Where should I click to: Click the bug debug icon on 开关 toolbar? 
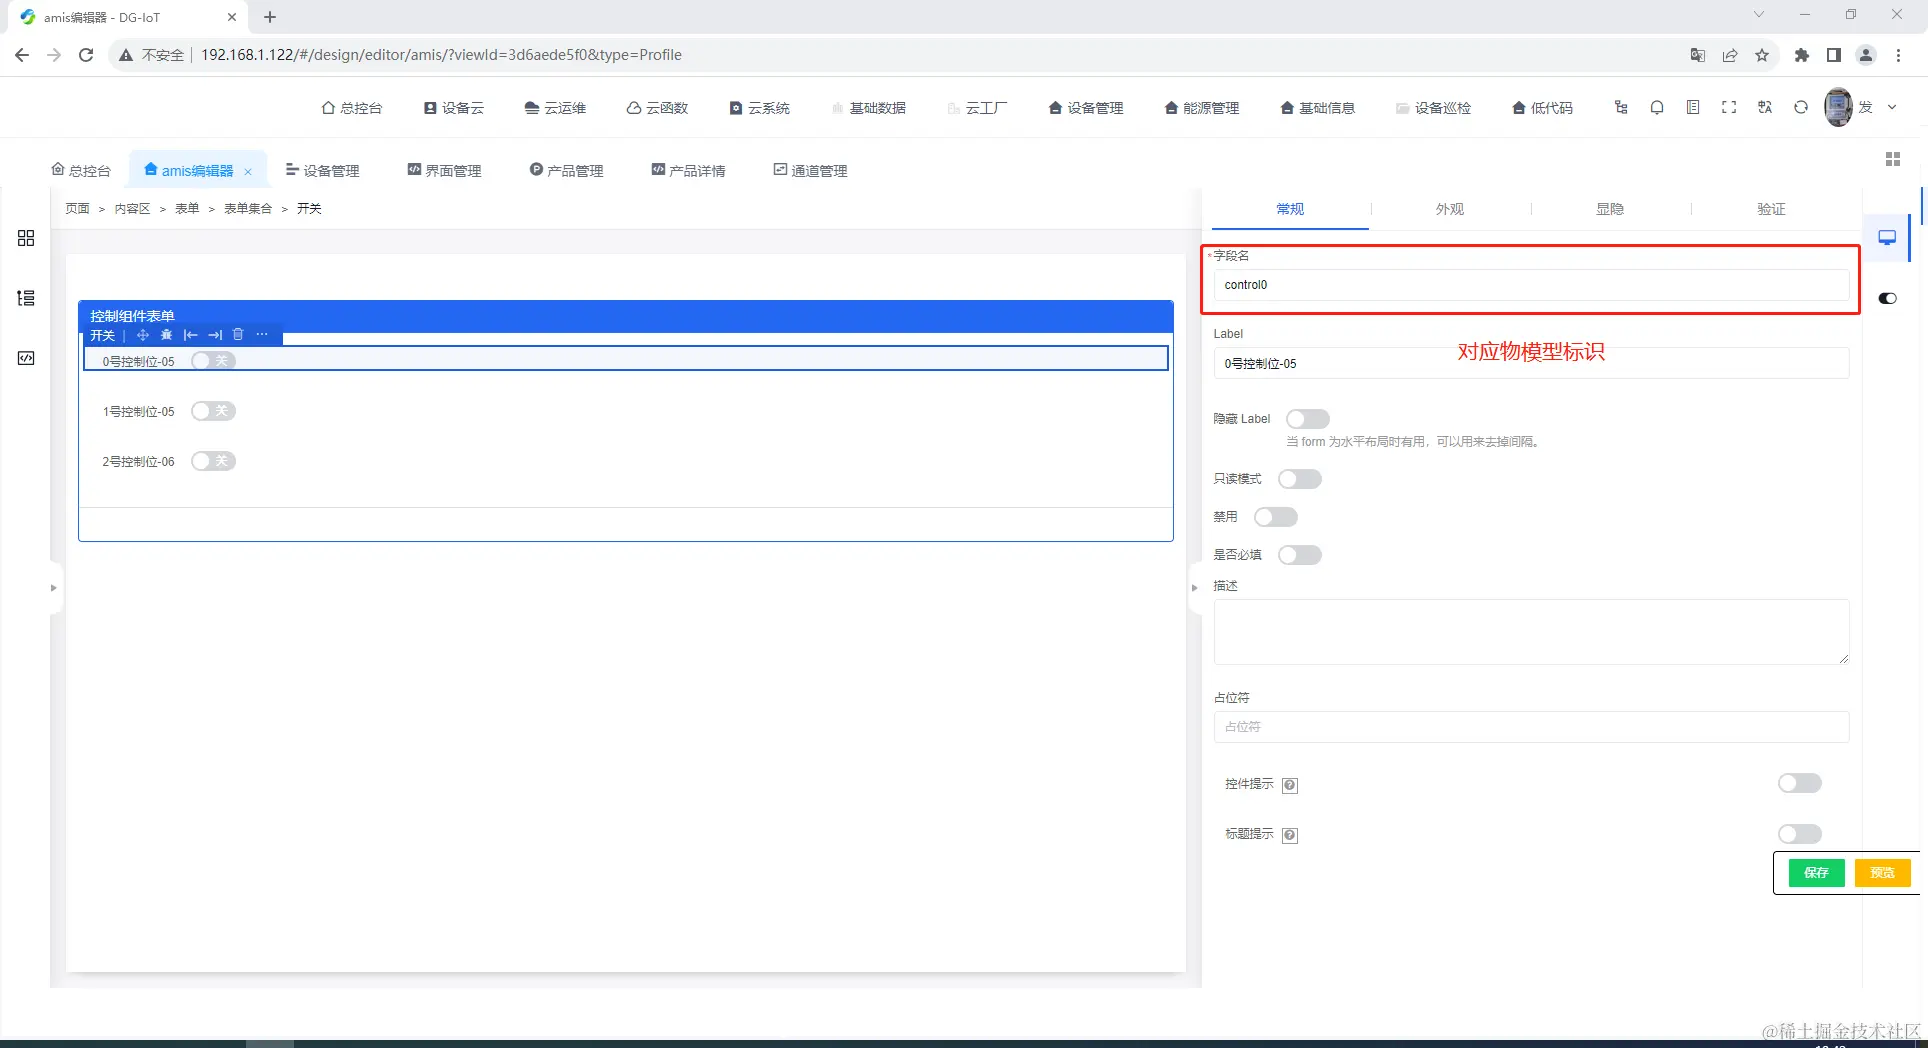167,335
